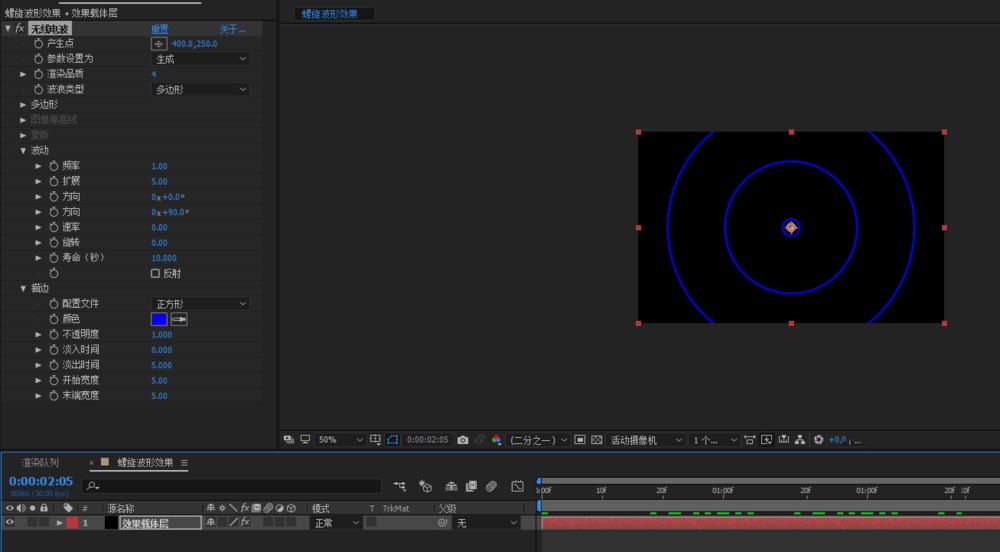Viewport: 1000px width, 552px height.
Task: Toggle stopwatch for 产生点
Action: [38, 43]
